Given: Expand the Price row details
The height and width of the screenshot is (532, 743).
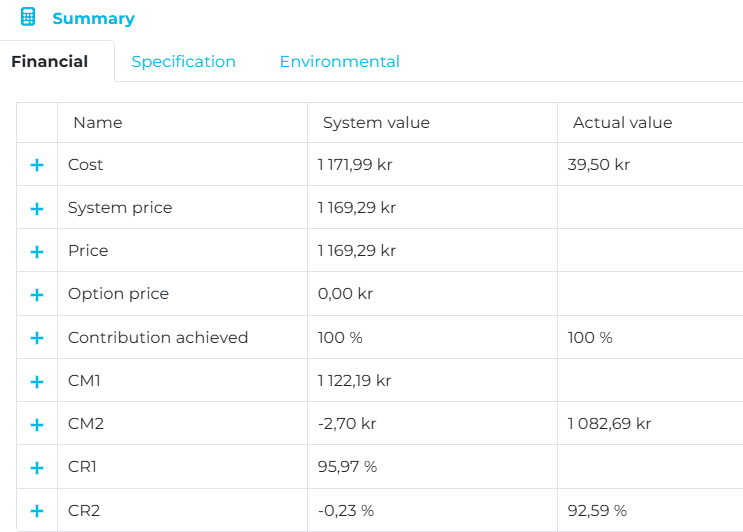Looking at the screenshot, I should [x=37, y=251].
